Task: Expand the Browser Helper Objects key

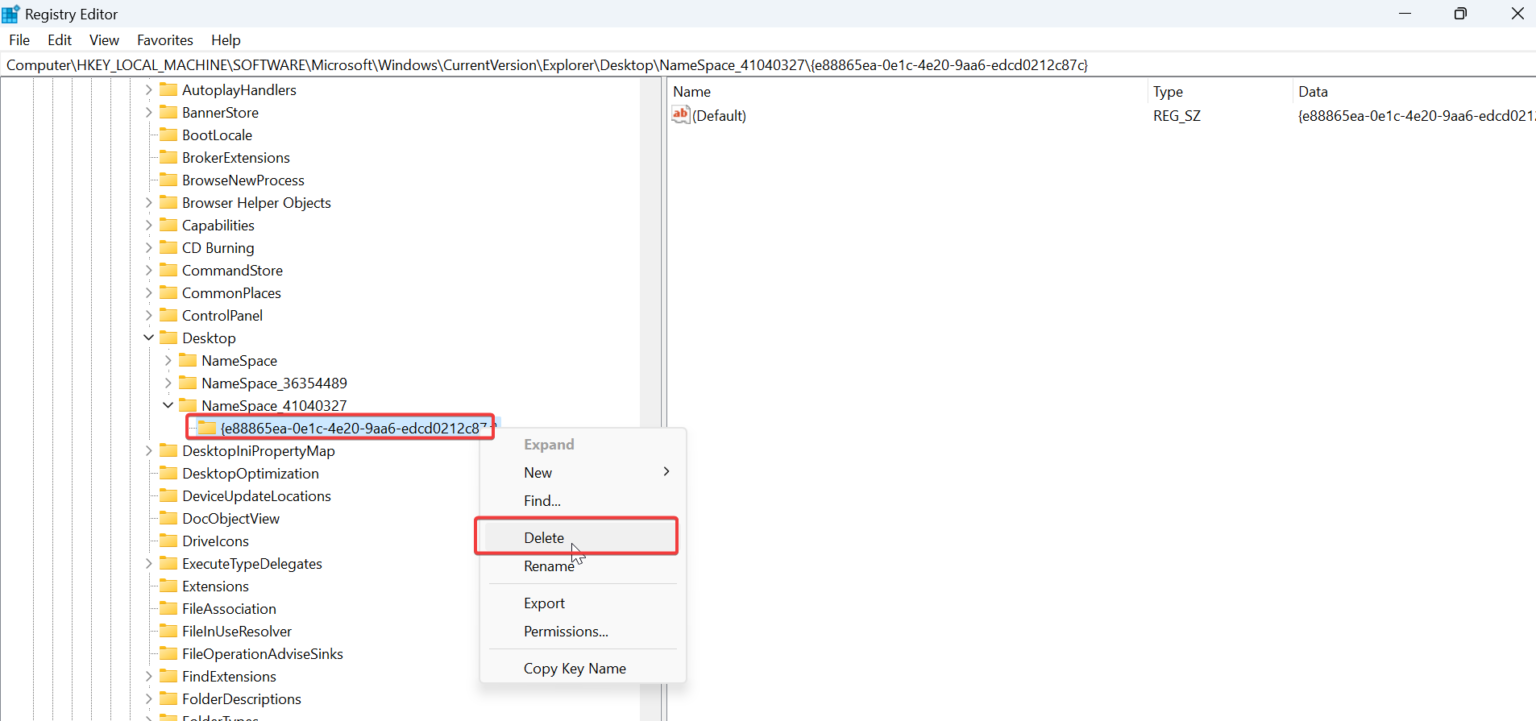Action: point(148,202)
